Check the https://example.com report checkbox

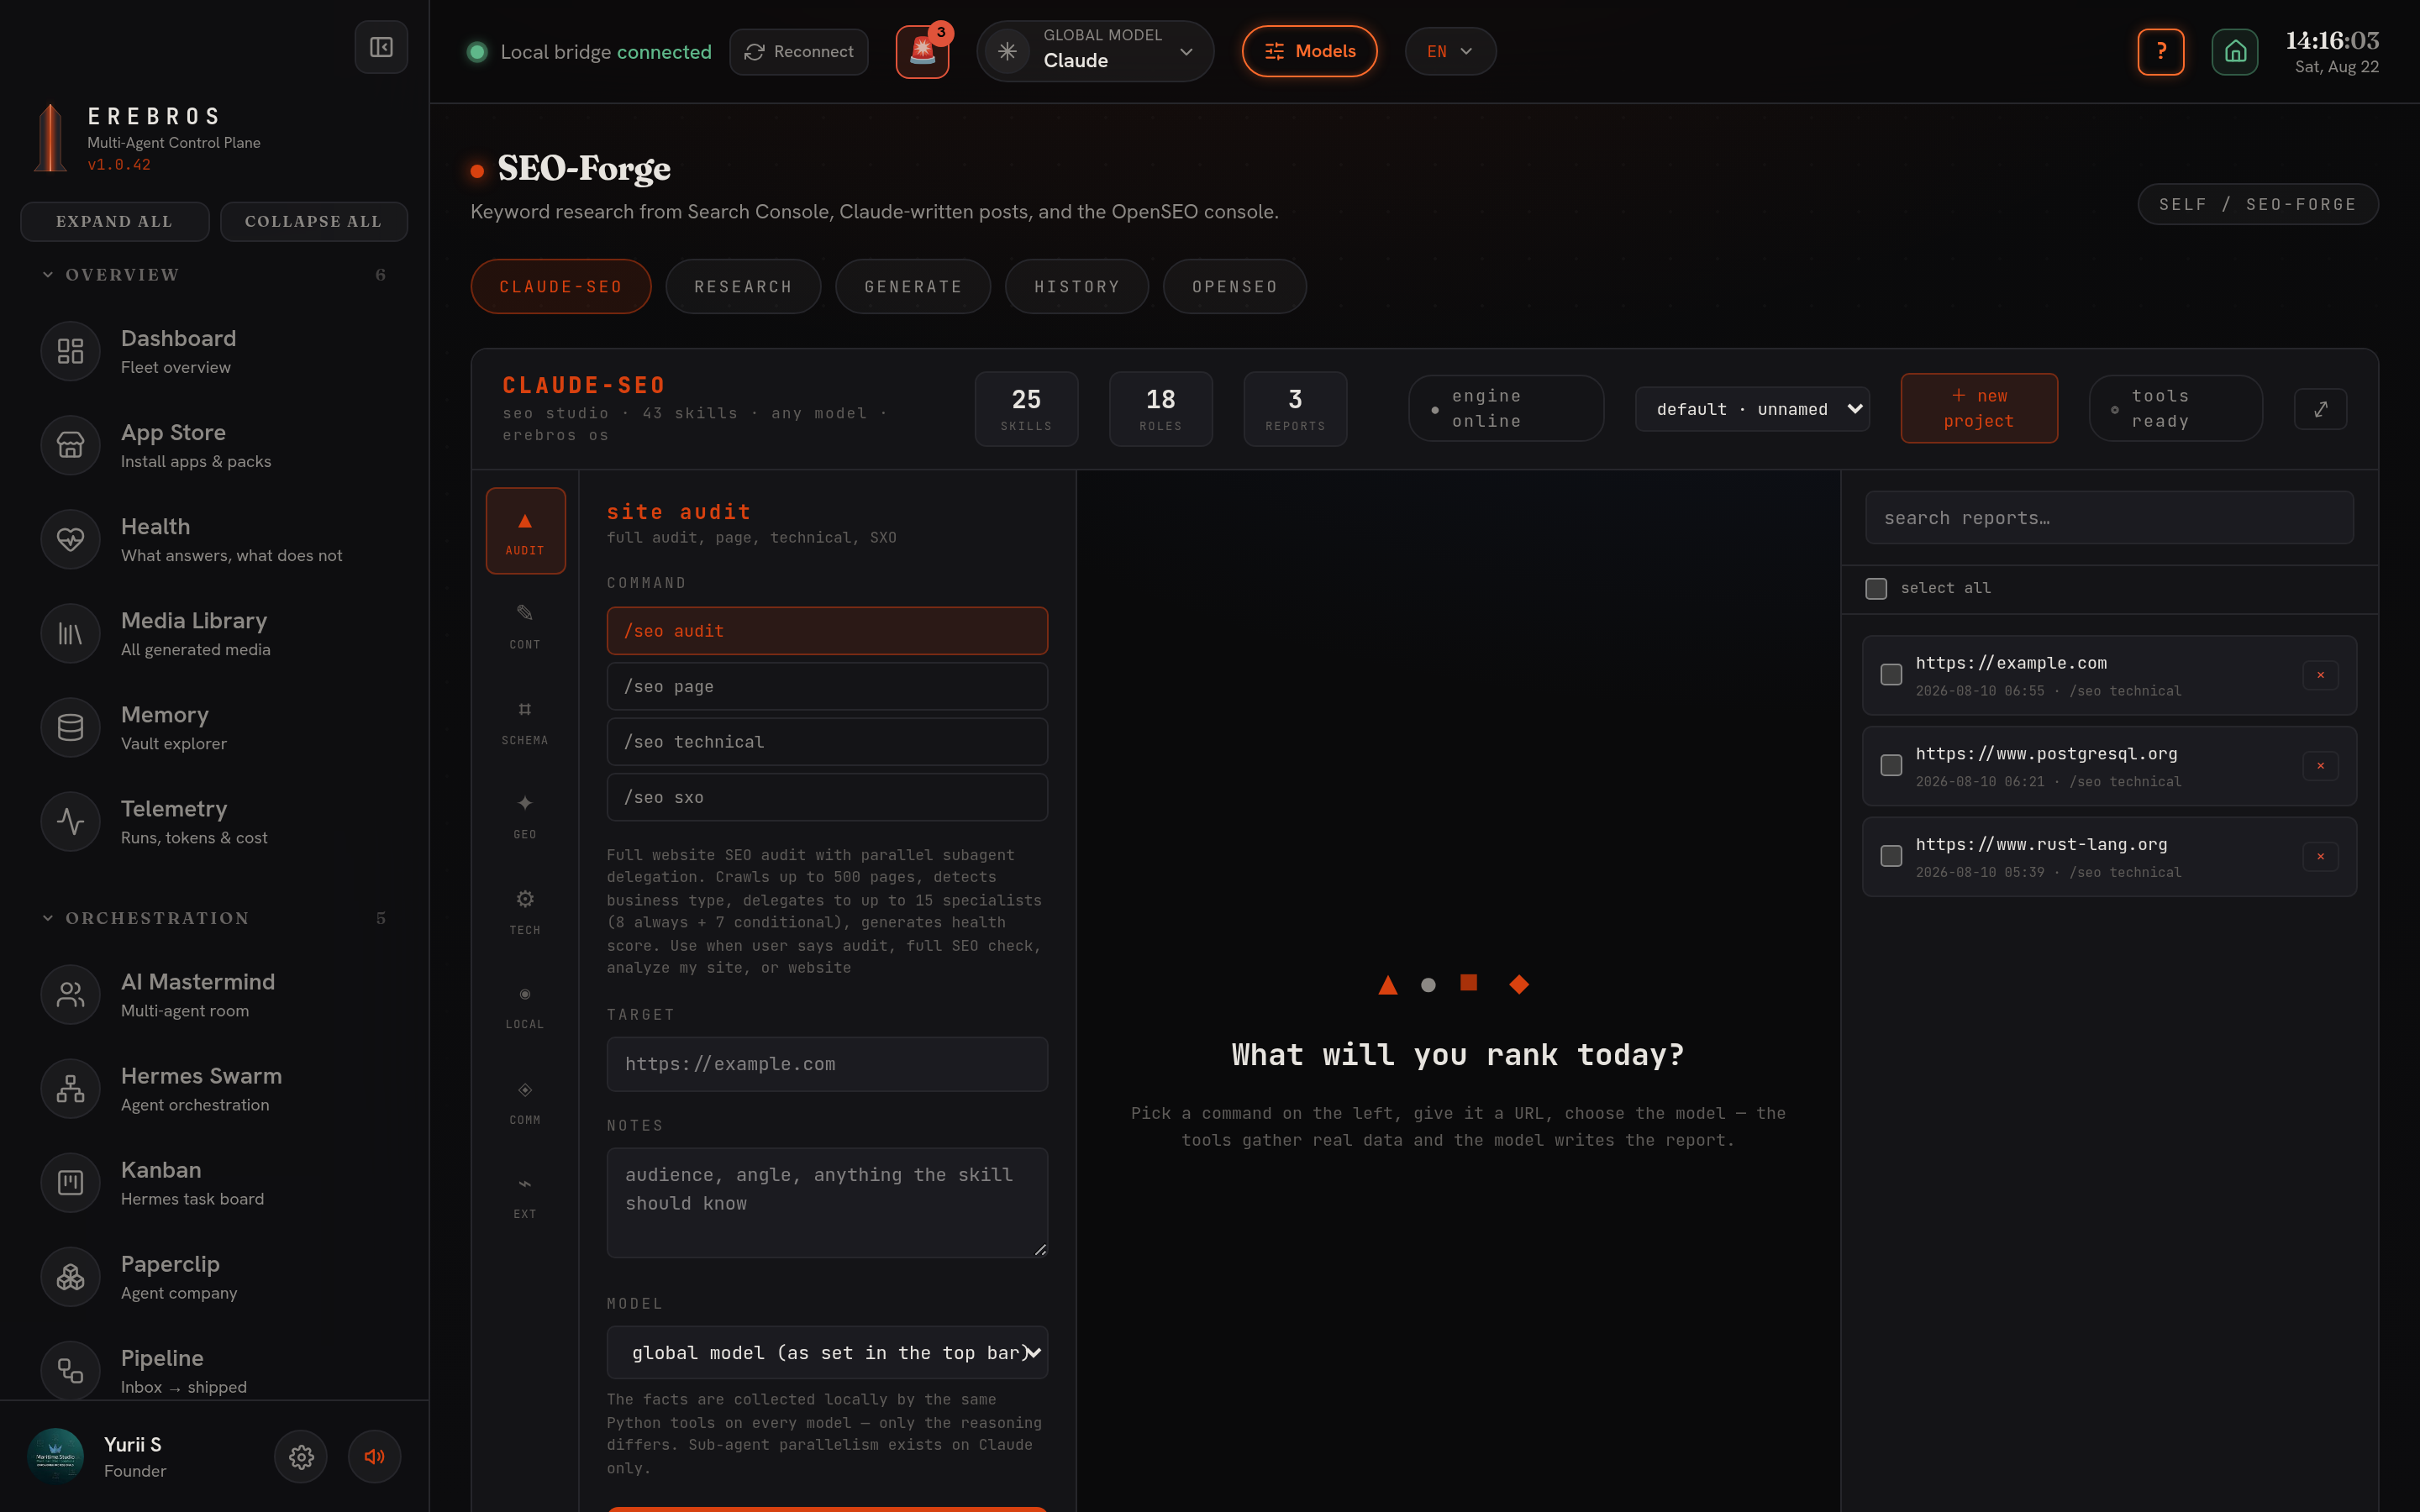(1891, 675)
